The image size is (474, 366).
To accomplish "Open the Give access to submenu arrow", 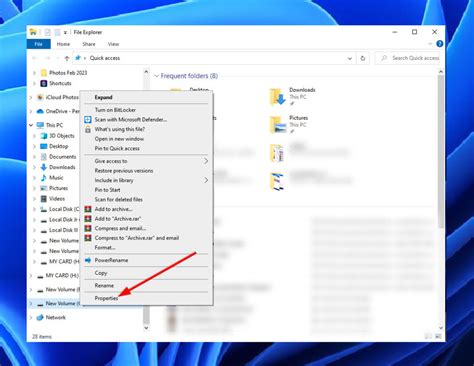I will pyautogui.click(x=206, y=161).
